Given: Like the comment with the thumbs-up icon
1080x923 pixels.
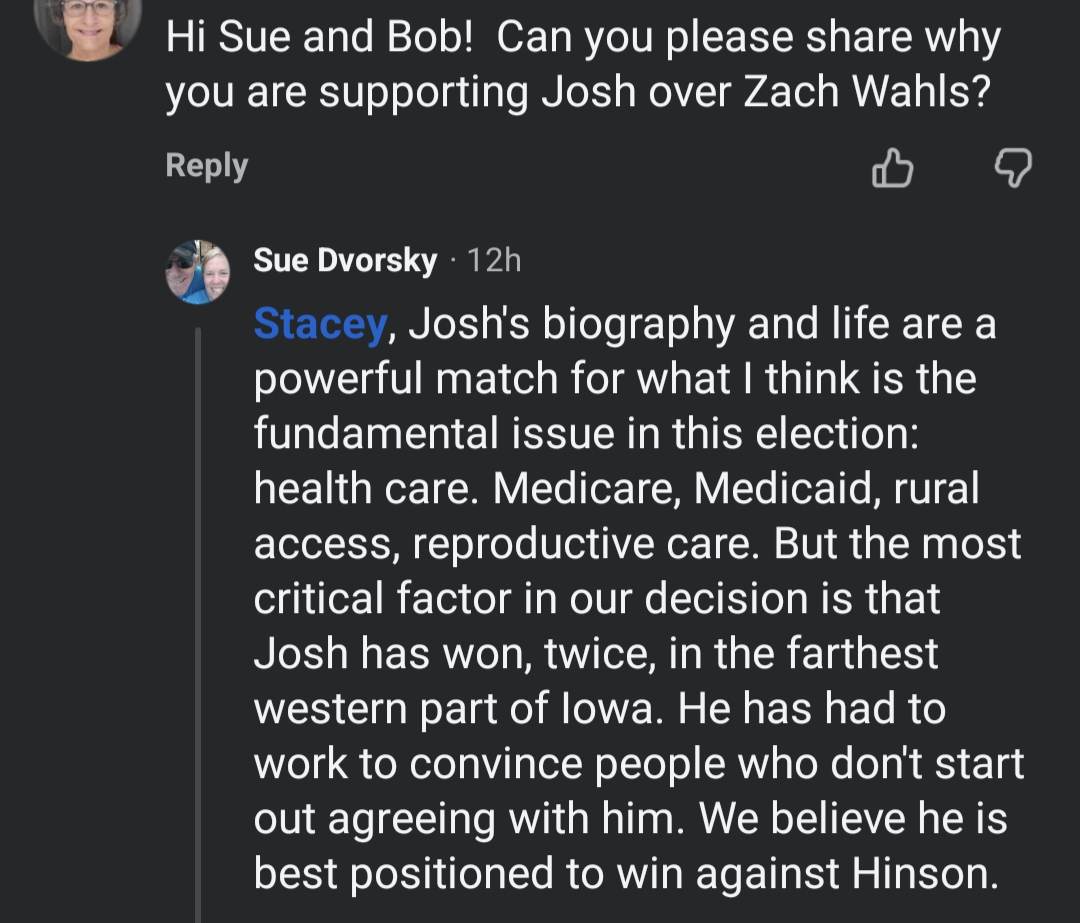Looking at the screenshot, I should coord(892,168).
